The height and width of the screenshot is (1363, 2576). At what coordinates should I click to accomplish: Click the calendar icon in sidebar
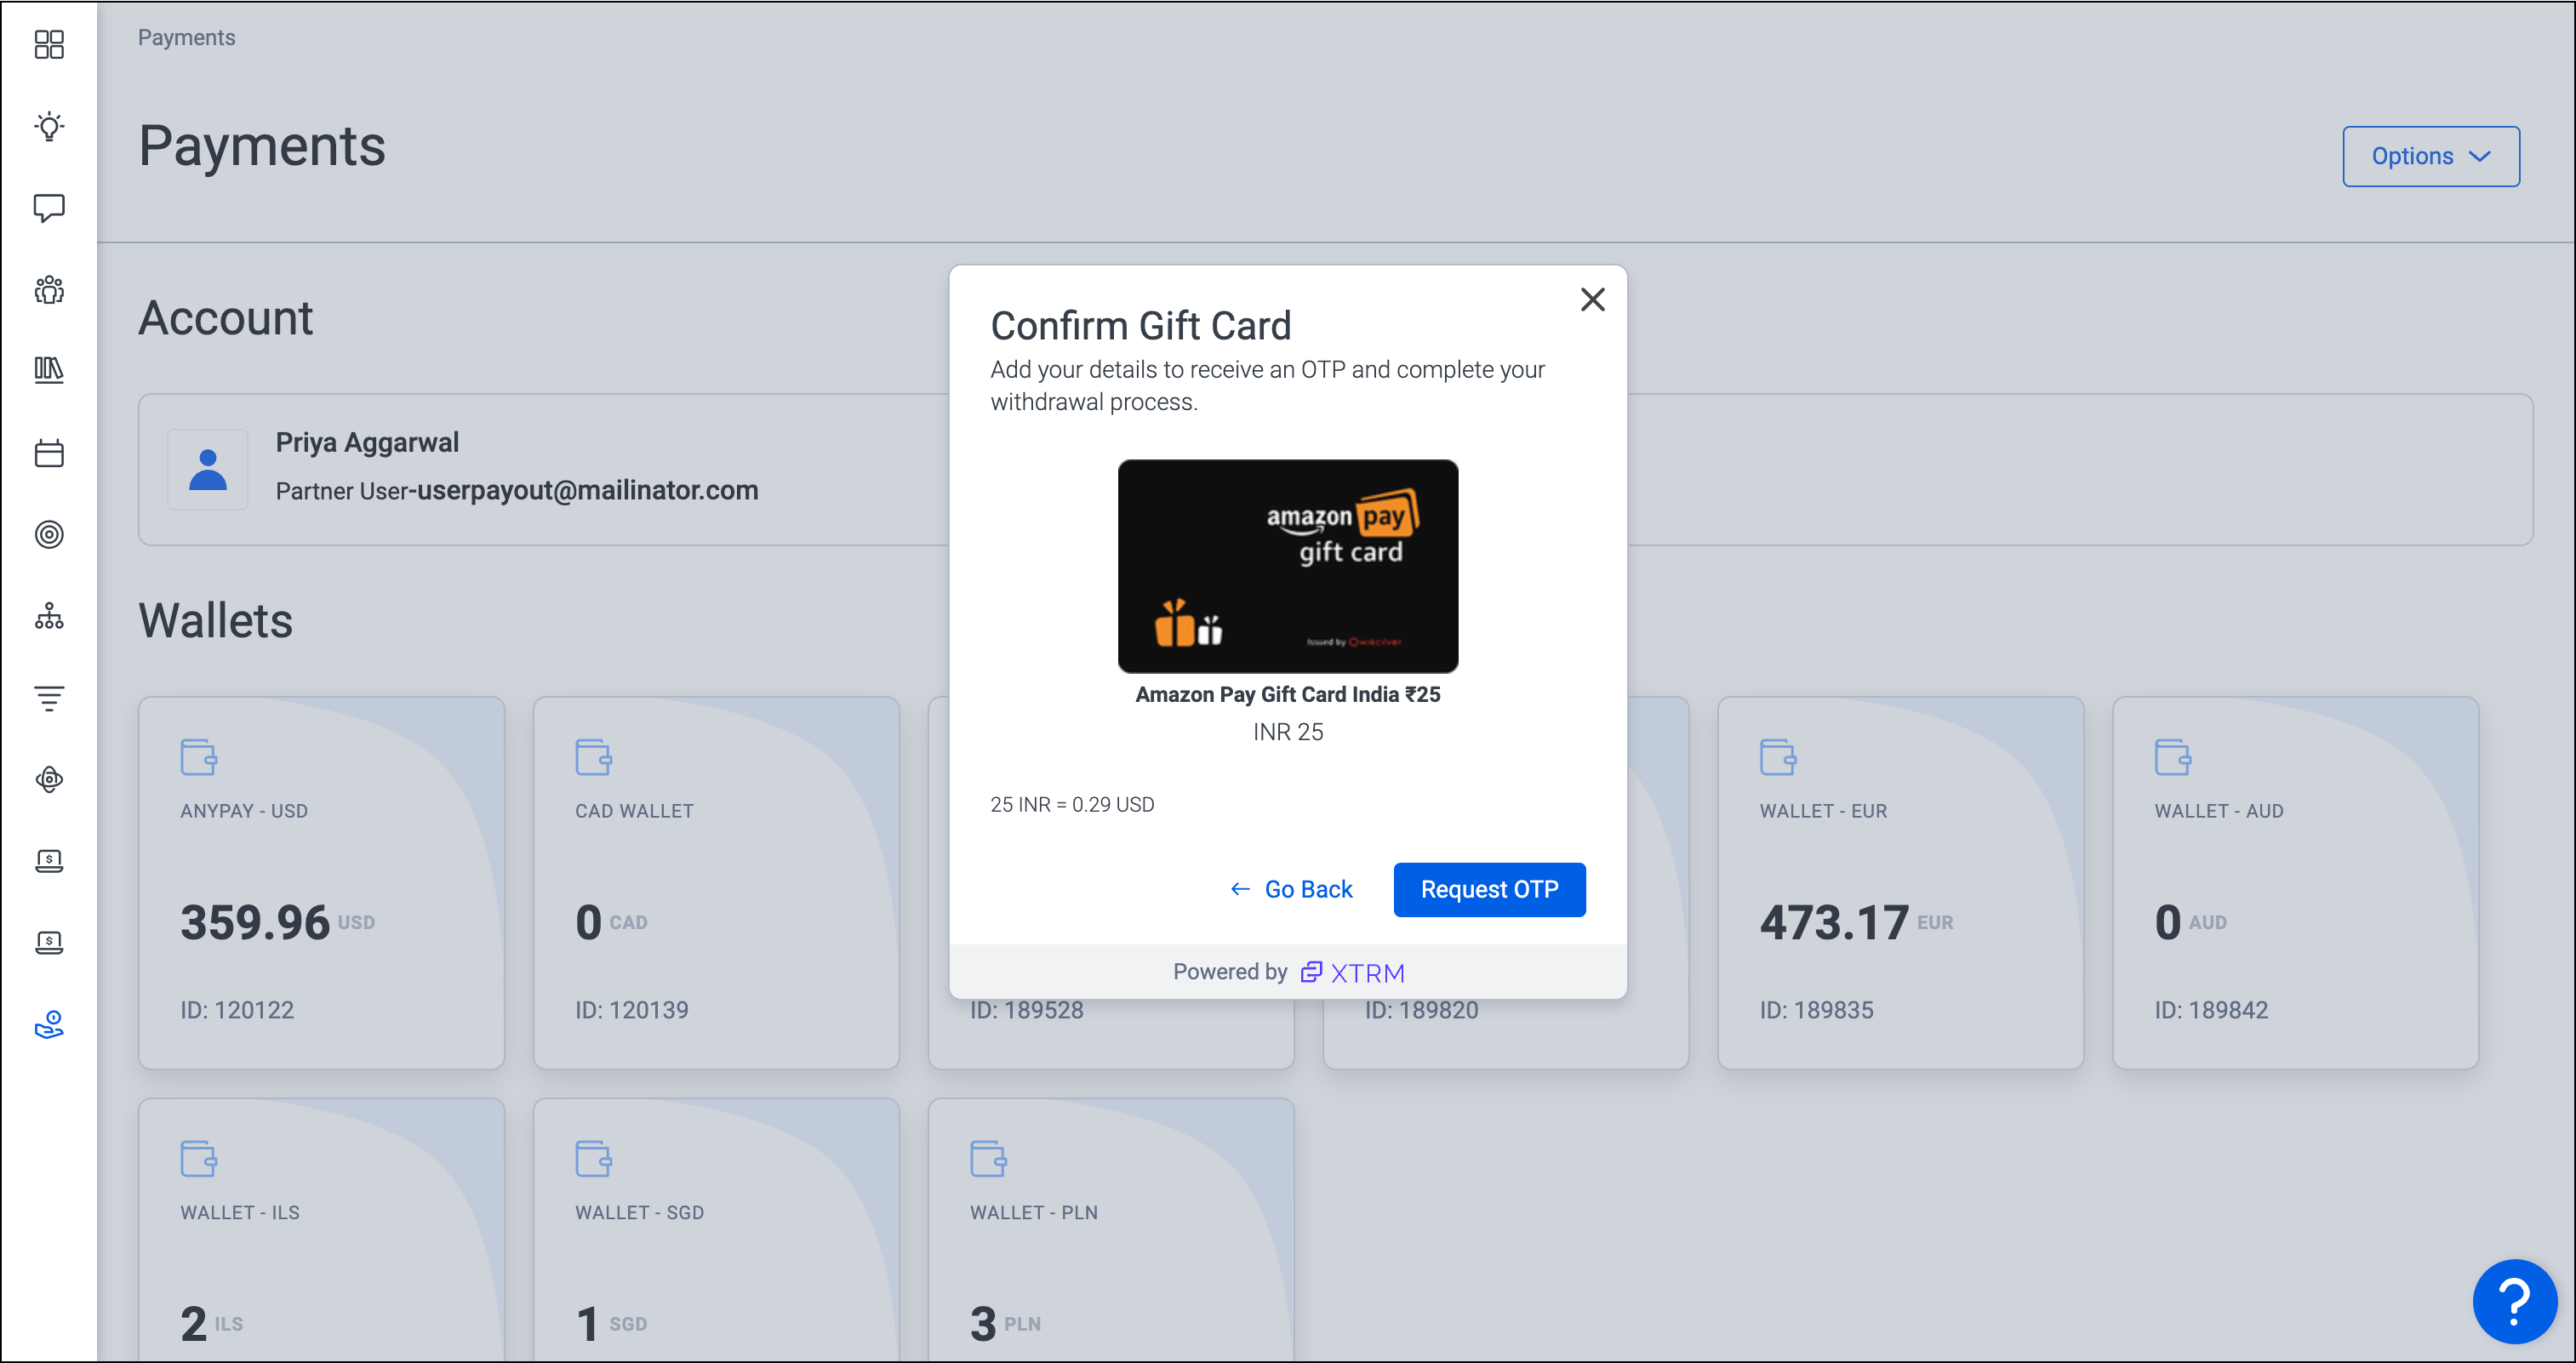click(49, 453)
